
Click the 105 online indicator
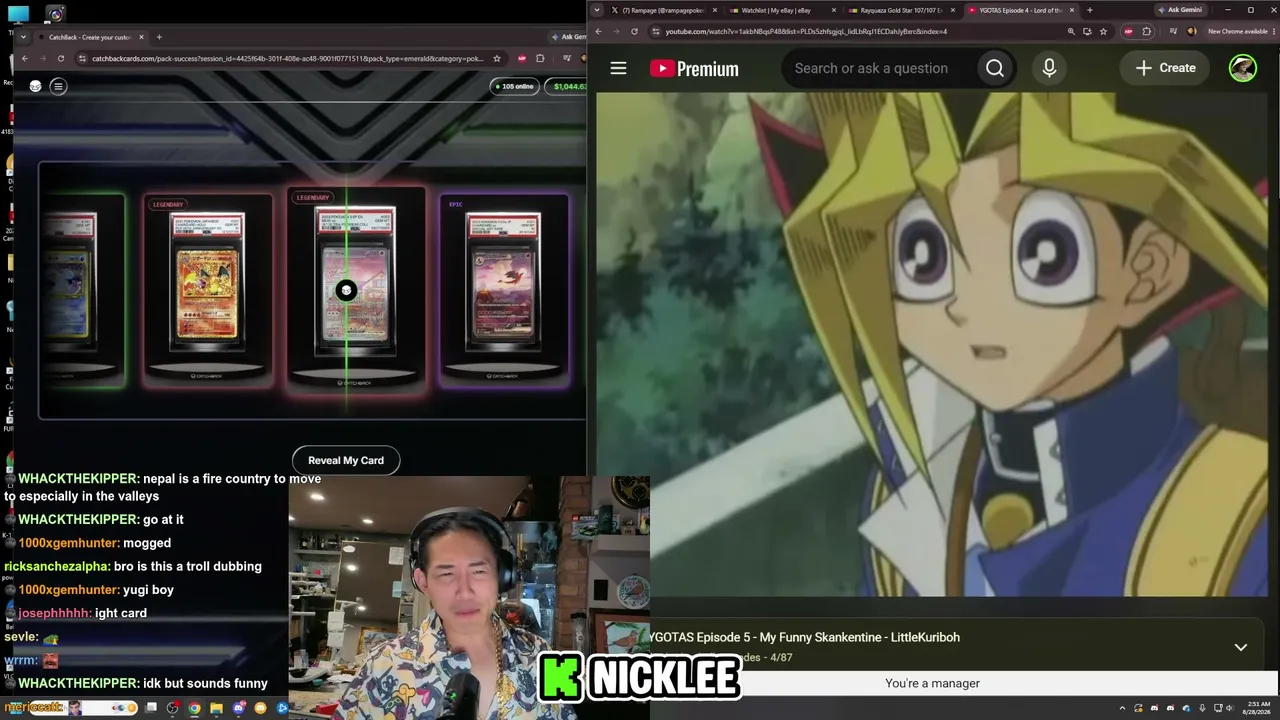click(x=515, y=86)
